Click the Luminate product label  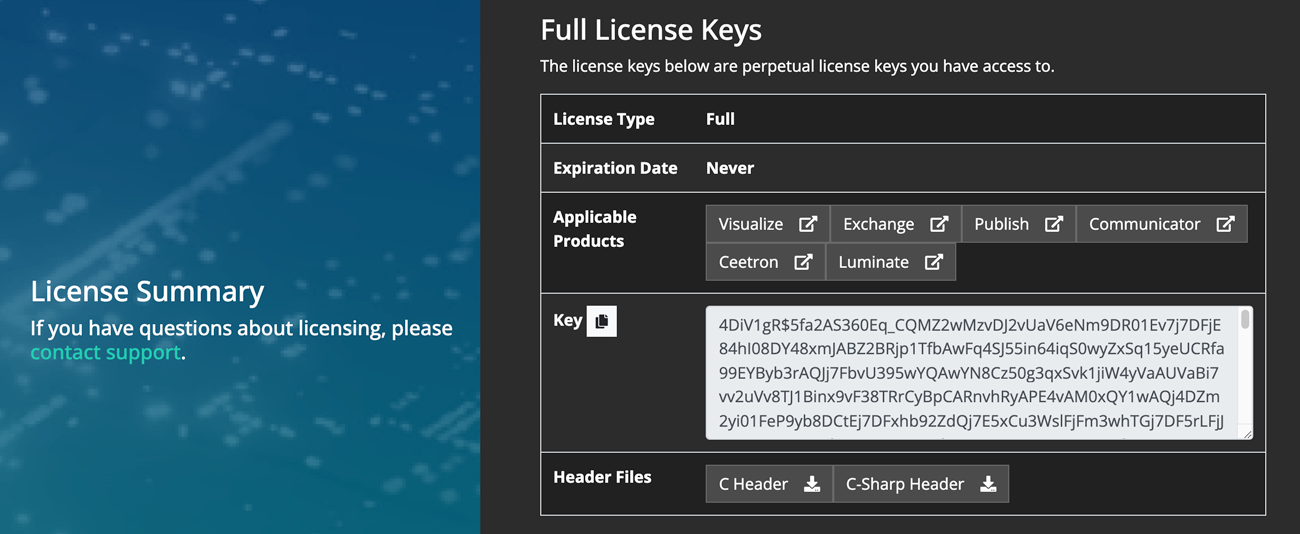tap(873, 262)
